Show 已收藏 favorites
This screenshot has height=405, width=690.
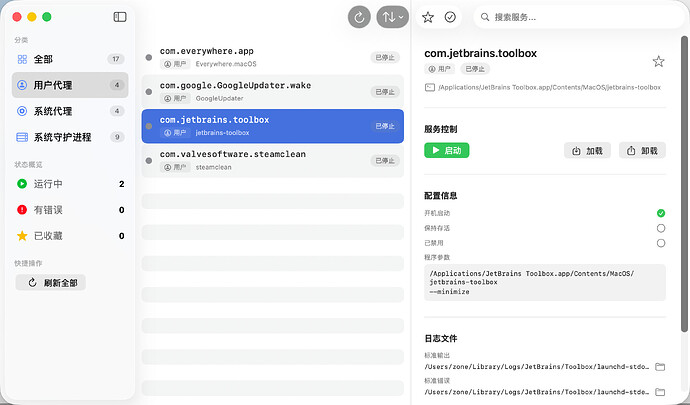tap(70, 236)
